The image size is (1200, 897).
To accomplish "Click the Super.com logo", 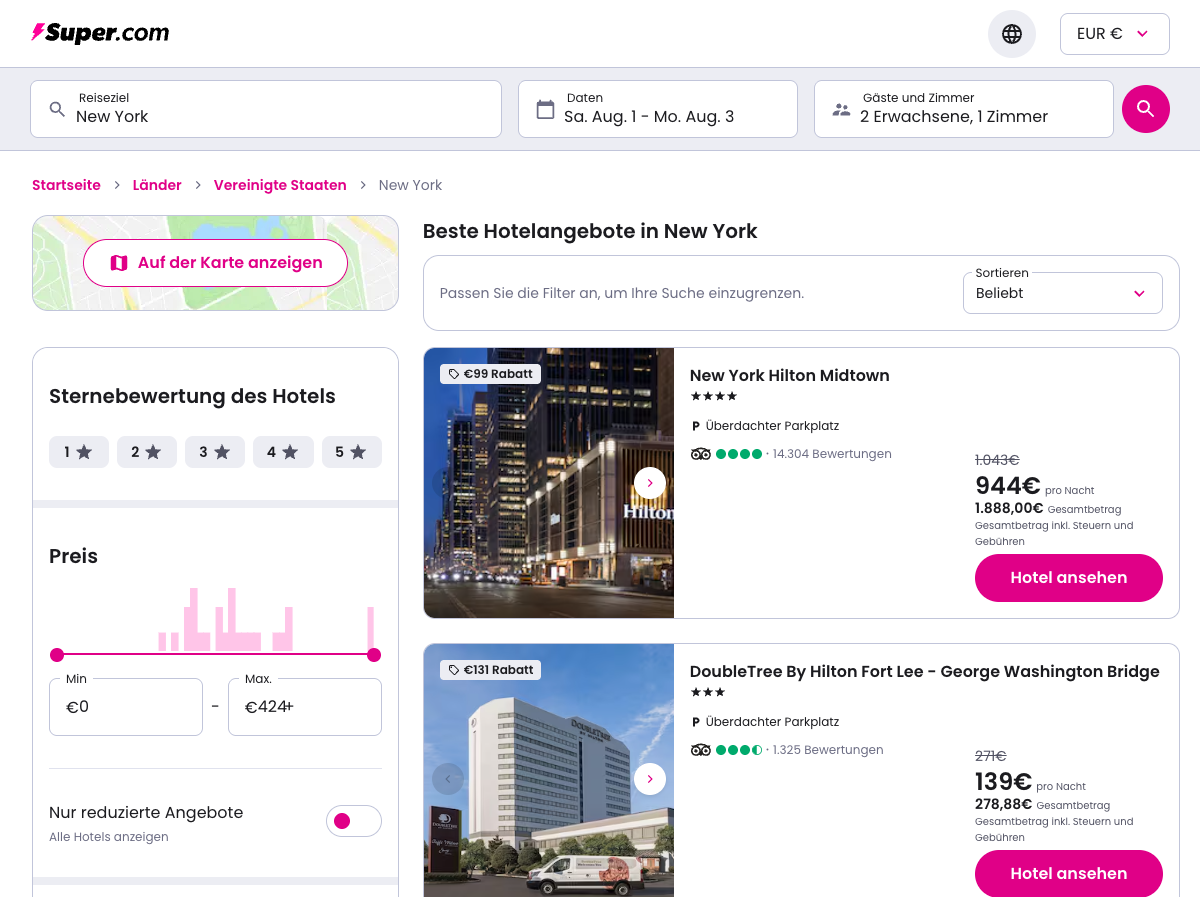I will (x=100, y=33).
